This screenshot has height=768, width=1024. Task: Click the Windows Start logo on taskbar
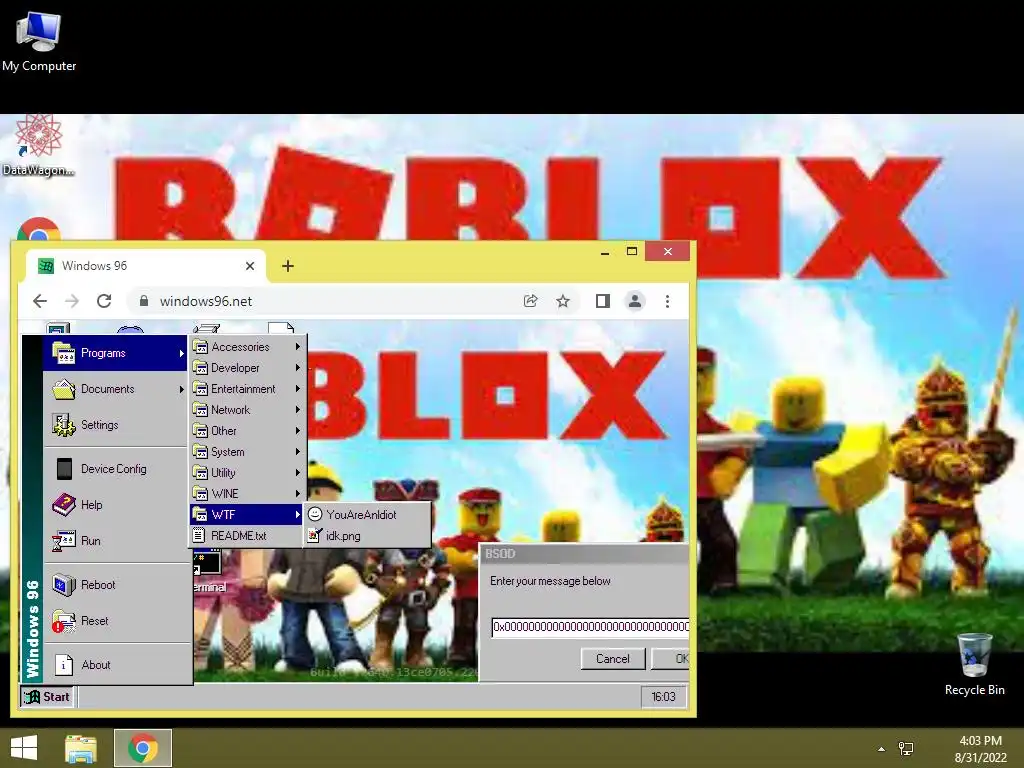[24, 748]
